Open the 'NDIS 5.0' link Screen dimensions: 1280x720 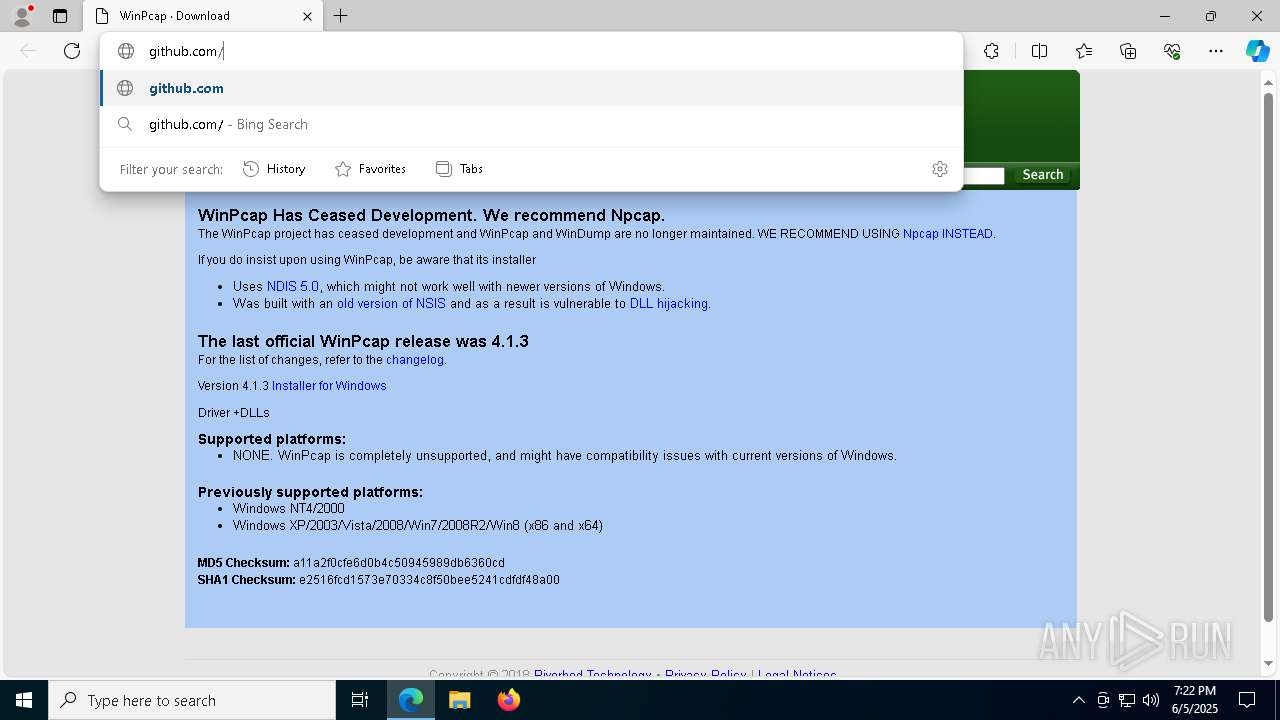pos(293,286)
